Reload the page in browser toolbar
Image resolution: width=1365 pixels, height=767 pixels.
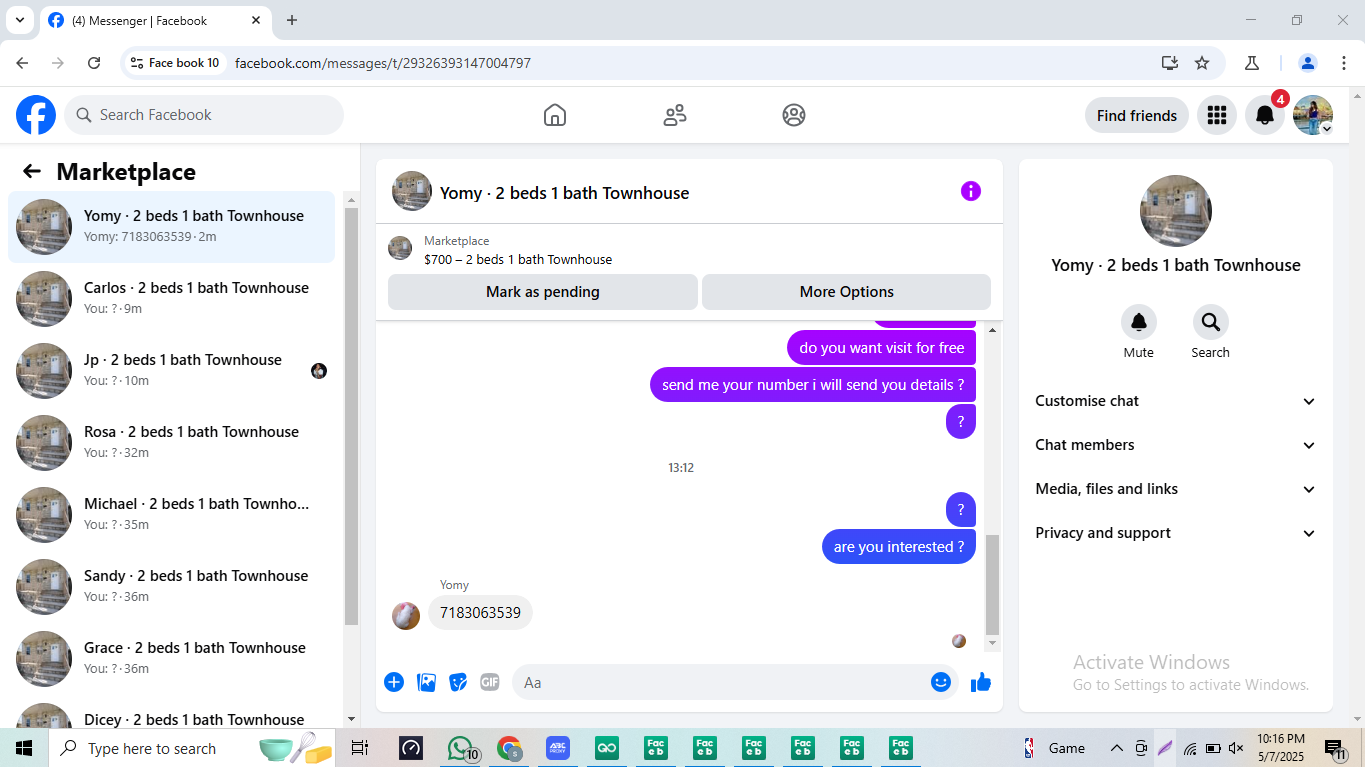click(94, 63)
